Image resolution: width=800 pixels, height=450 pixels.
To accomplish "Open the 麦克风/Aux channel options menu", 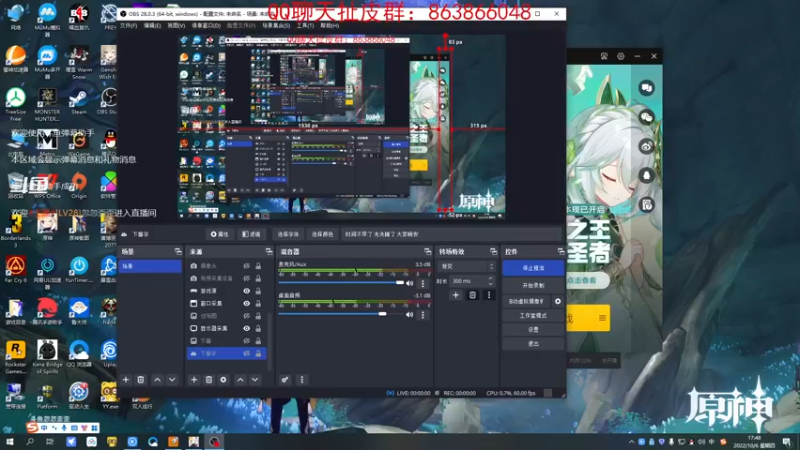I will pos(422,283).
